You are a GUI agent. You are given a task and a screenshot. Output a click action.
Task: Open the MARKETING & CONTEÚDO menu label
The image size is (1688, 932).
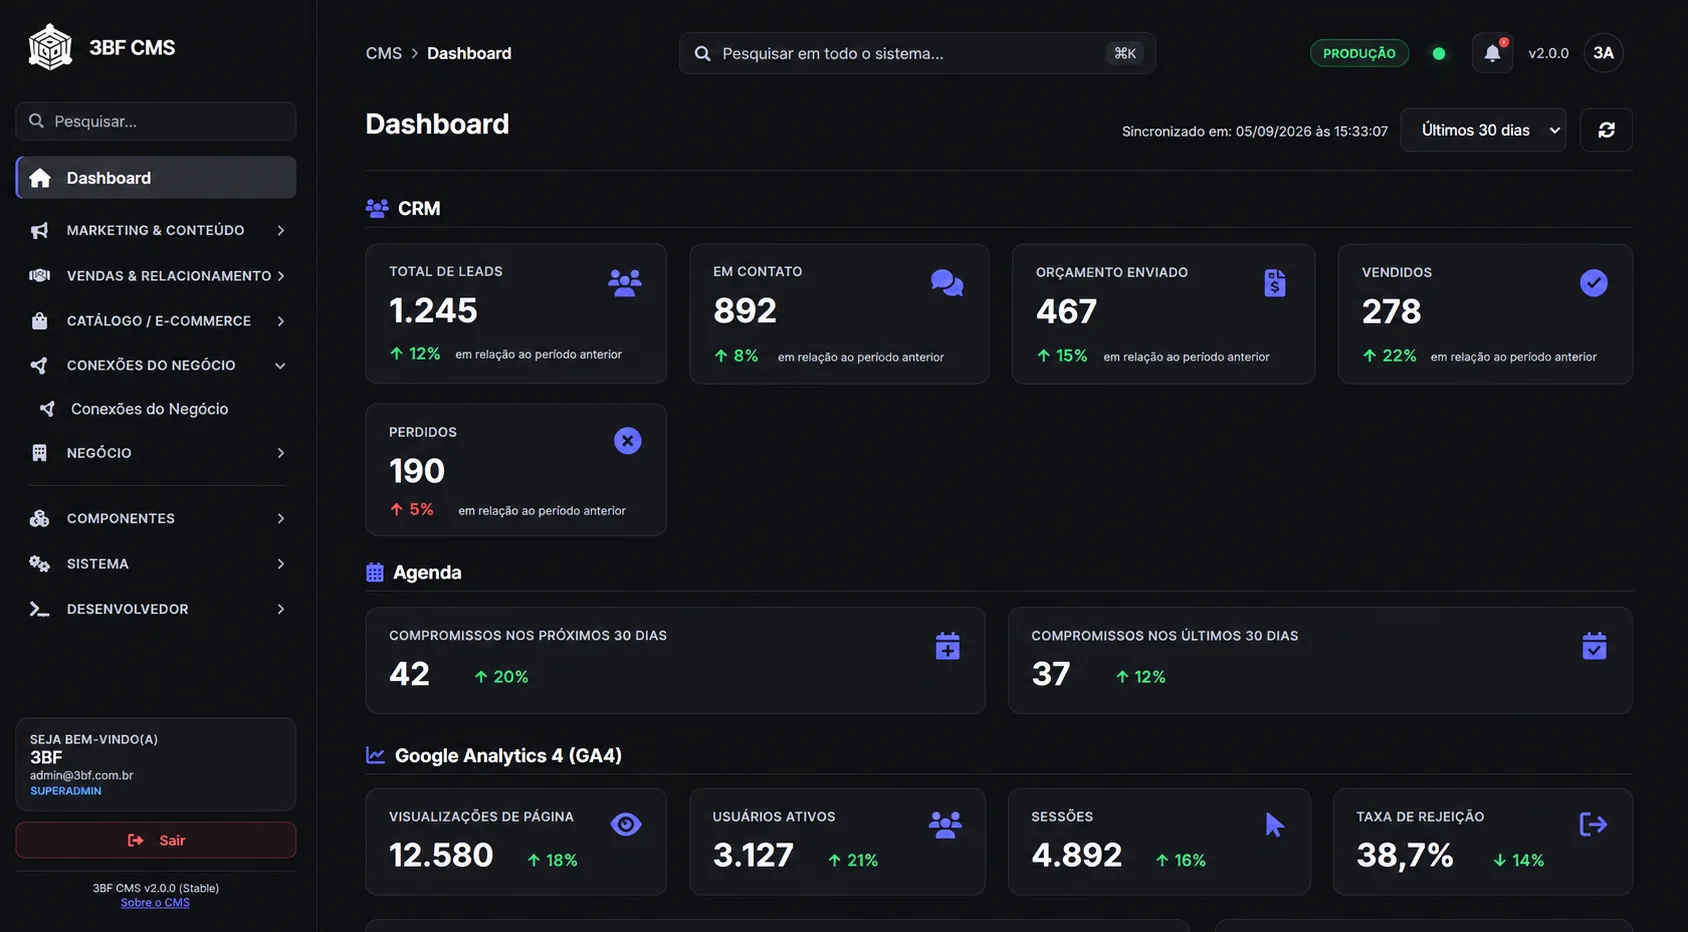pyautogui.click(x=156, y=231)
